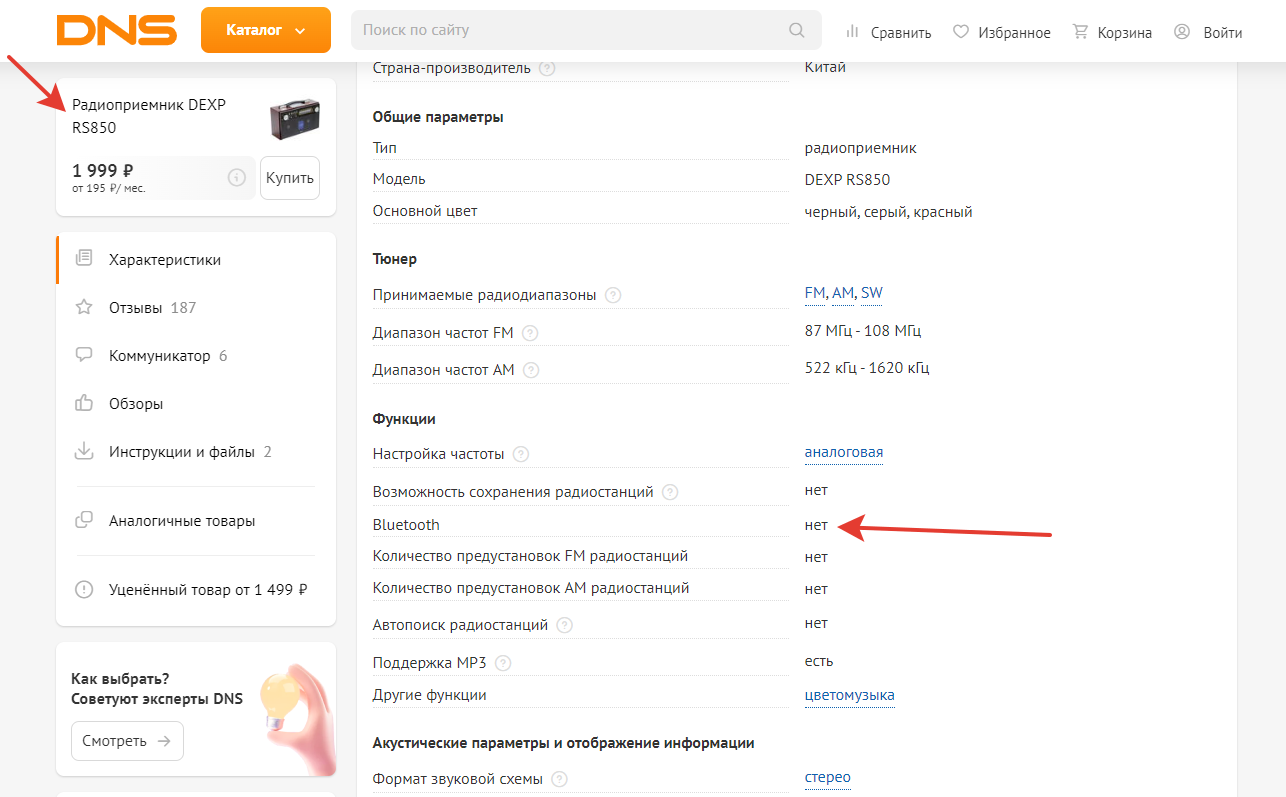The width and height of the screenshot is (1286, 797).
Task: Click the DNS logo
Action: pos(117,31)
